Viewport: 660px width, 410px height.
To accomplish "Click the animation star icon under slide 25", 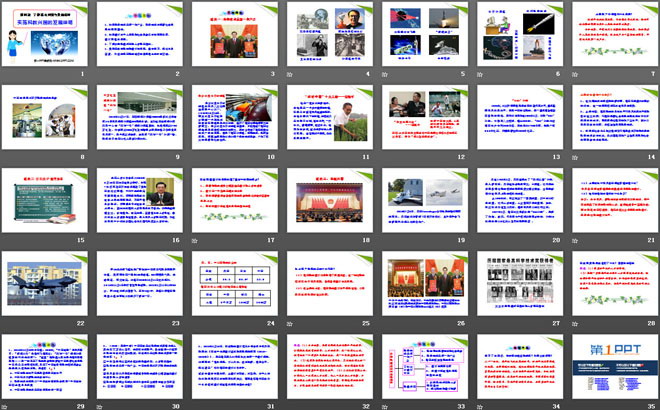I will point(290,324).
